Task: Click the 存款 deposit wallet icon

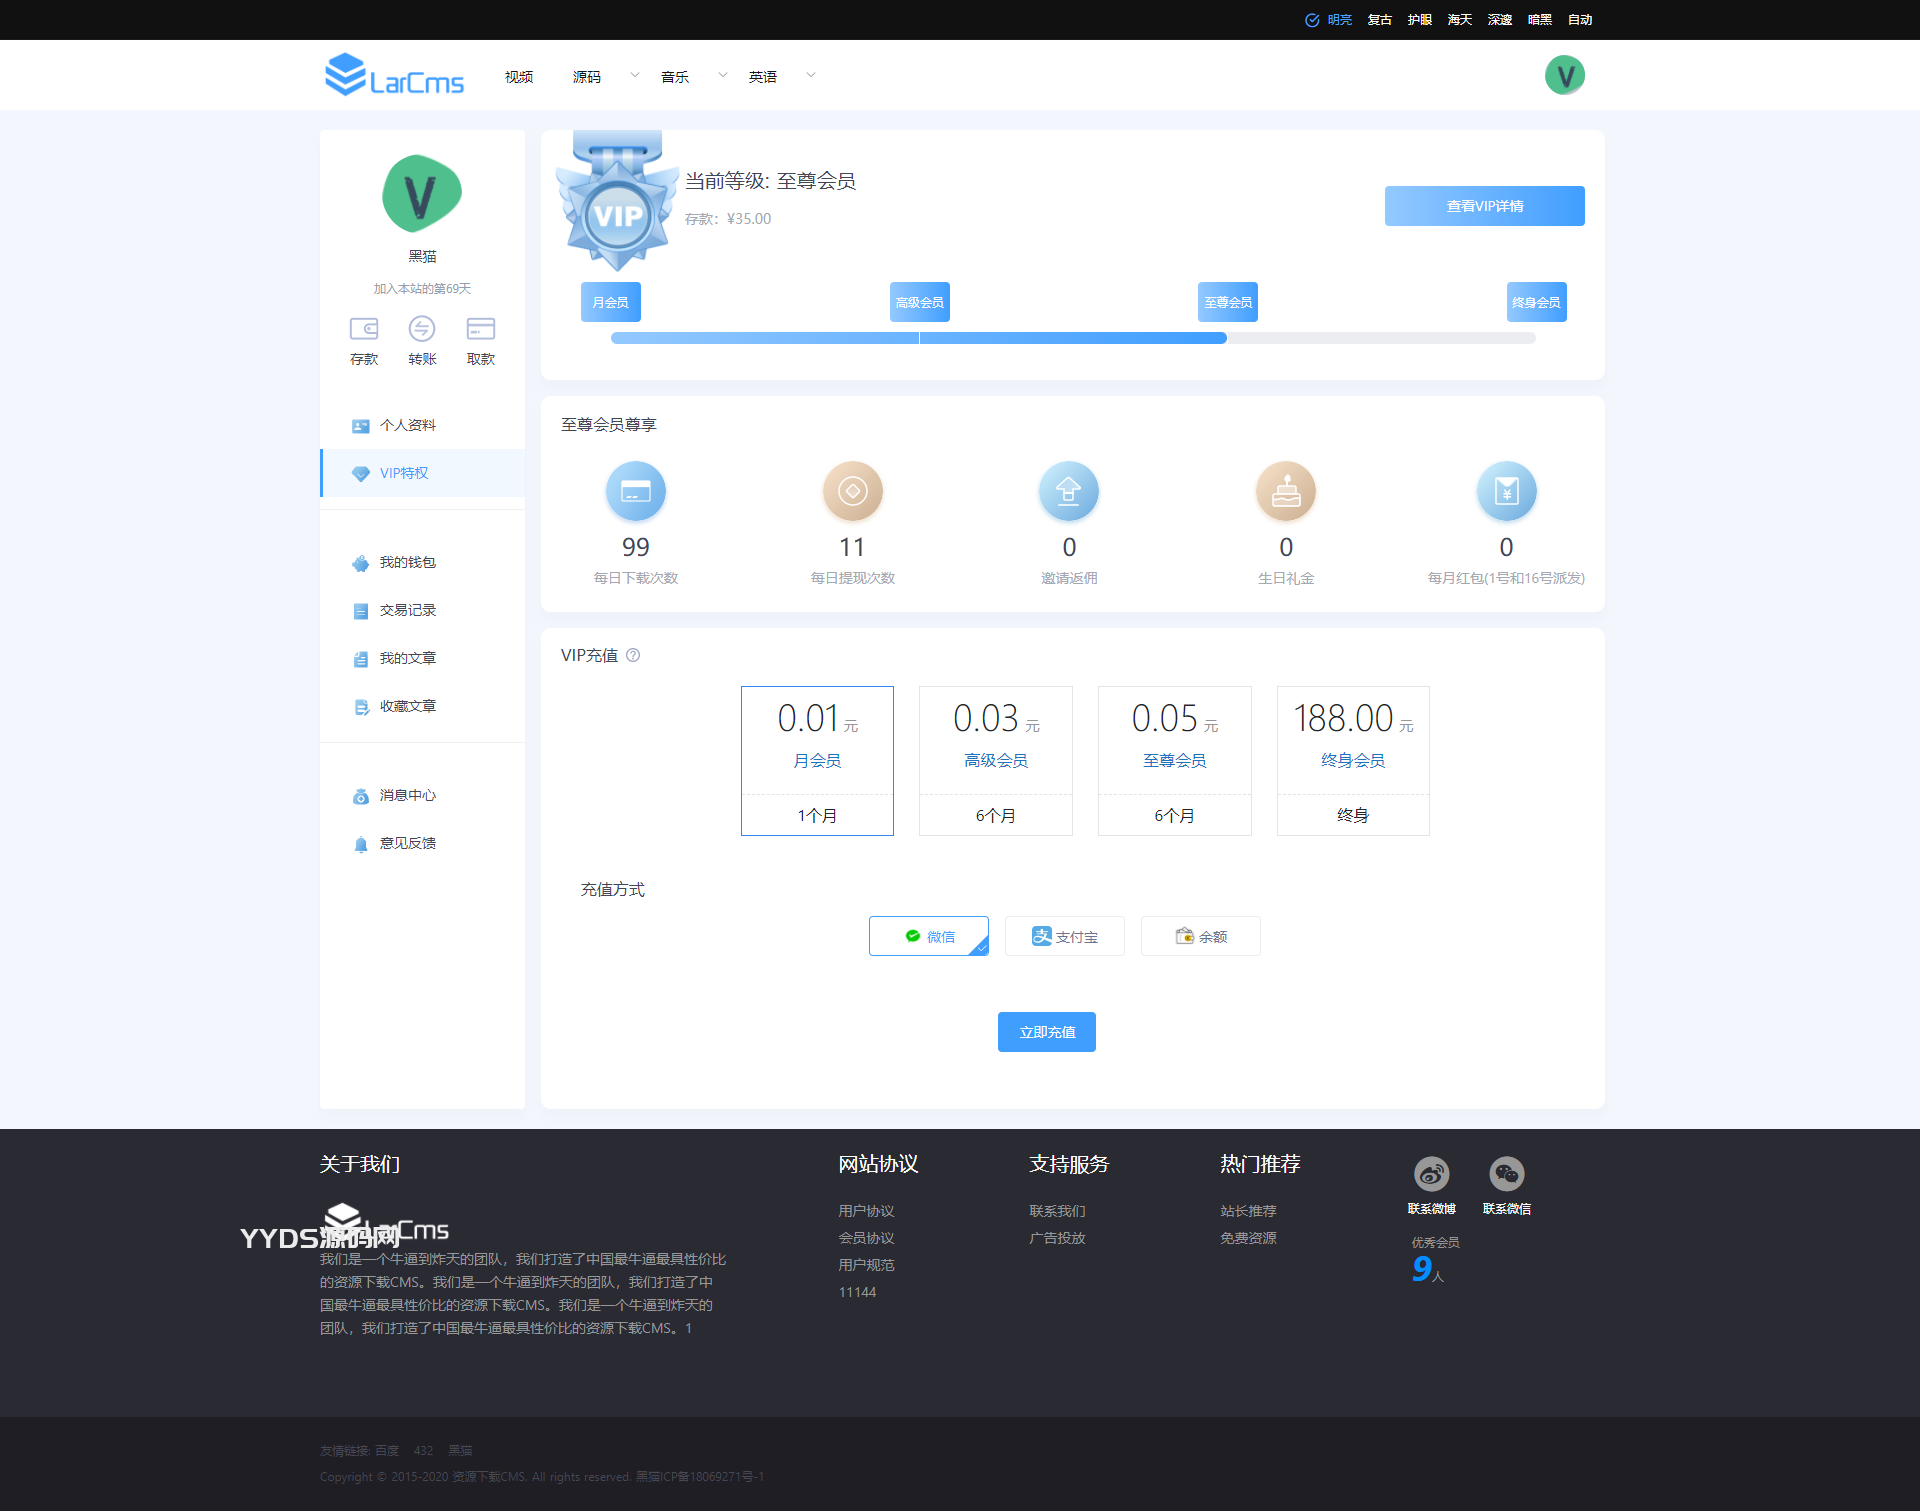Action: 364,329
